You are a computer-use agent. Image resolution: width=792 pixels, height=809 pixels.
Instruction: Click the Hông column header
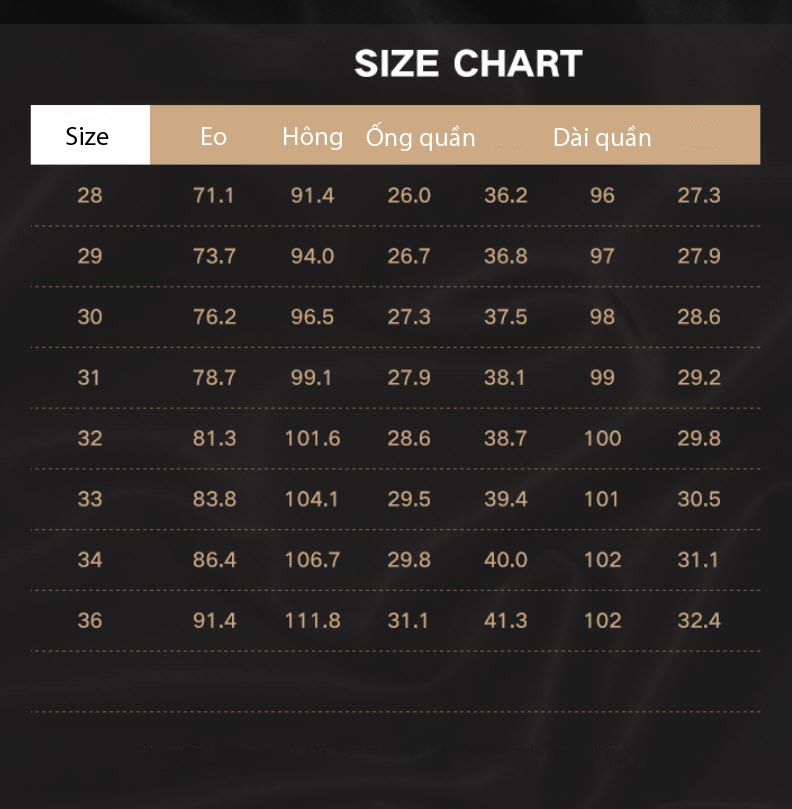pos(313,137)
